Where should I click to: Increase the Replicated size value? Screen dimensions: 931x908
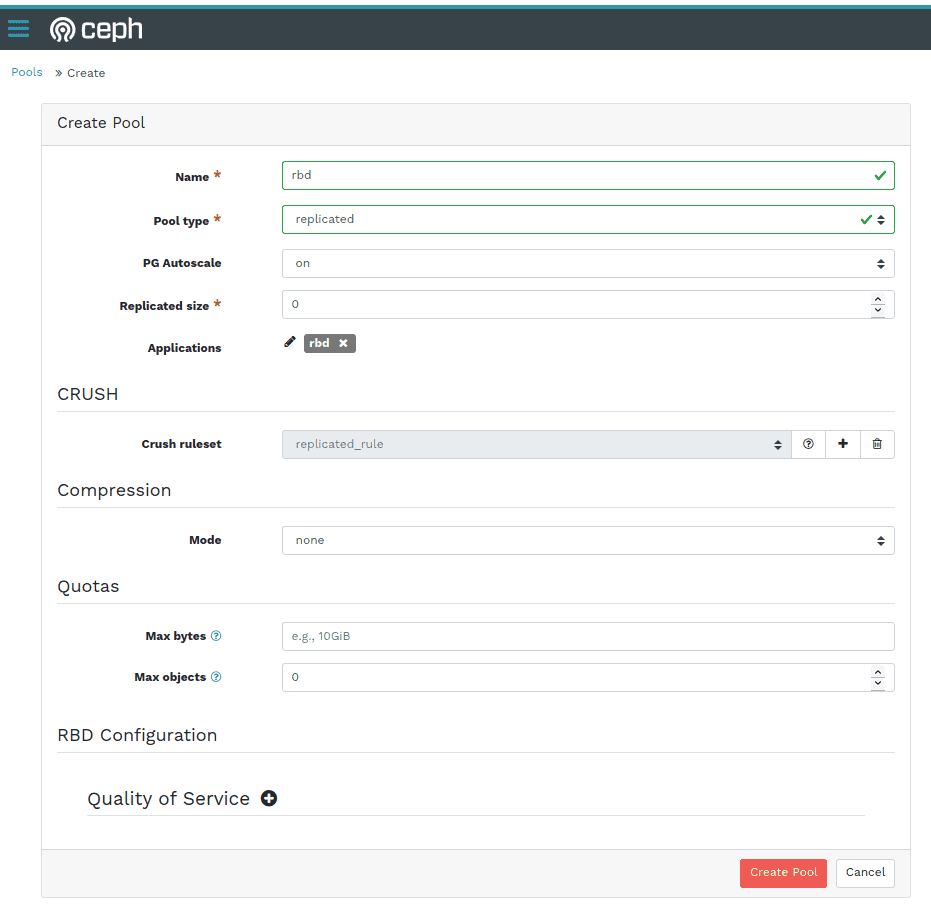(x=878, y=299)
